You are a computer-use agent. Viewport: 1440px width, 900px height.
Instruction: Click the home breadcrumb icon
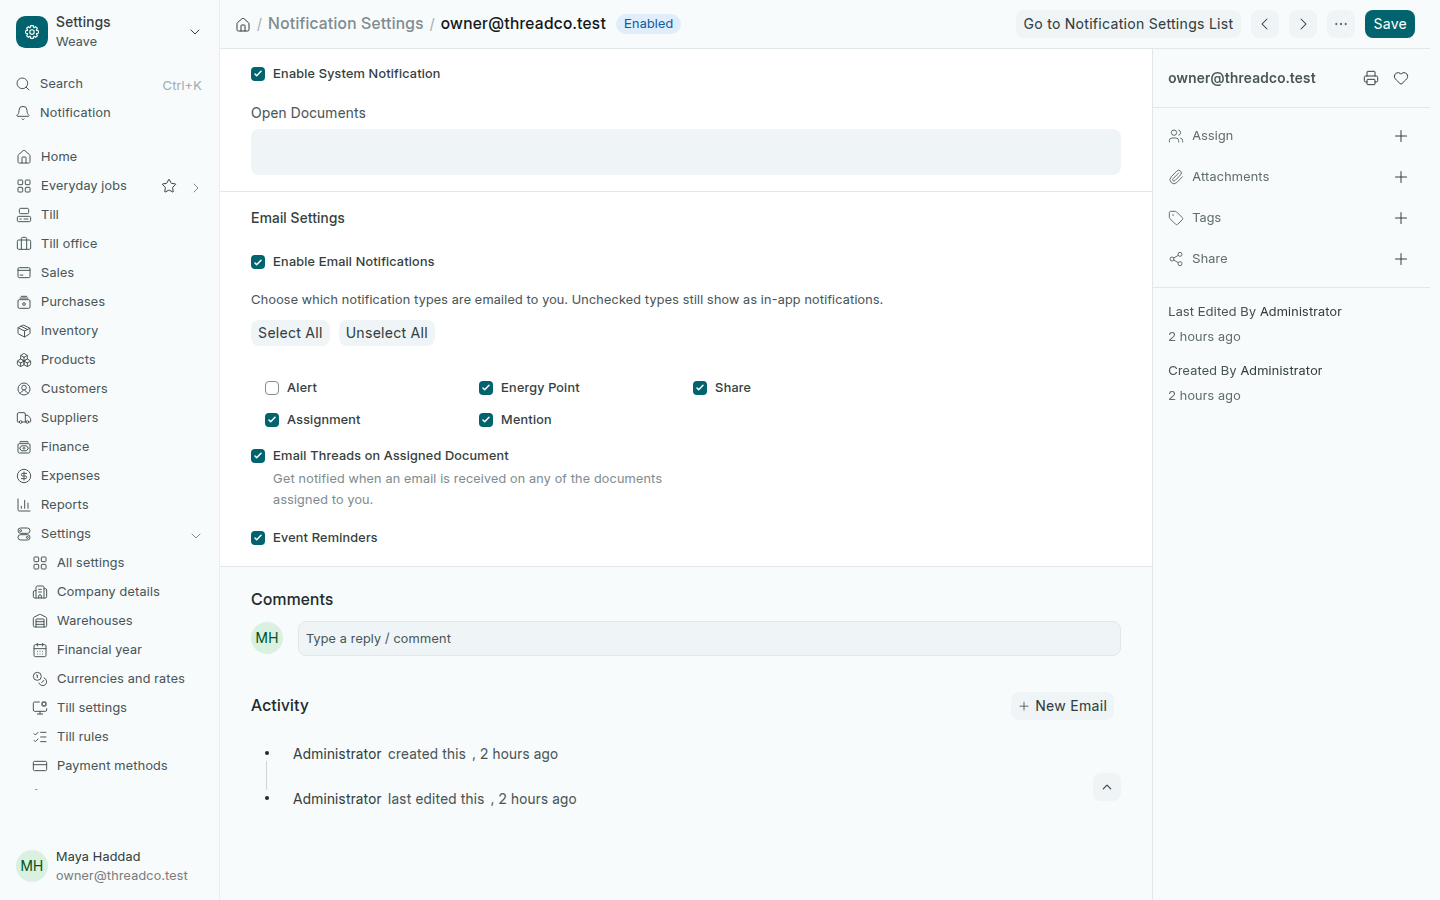243,24
